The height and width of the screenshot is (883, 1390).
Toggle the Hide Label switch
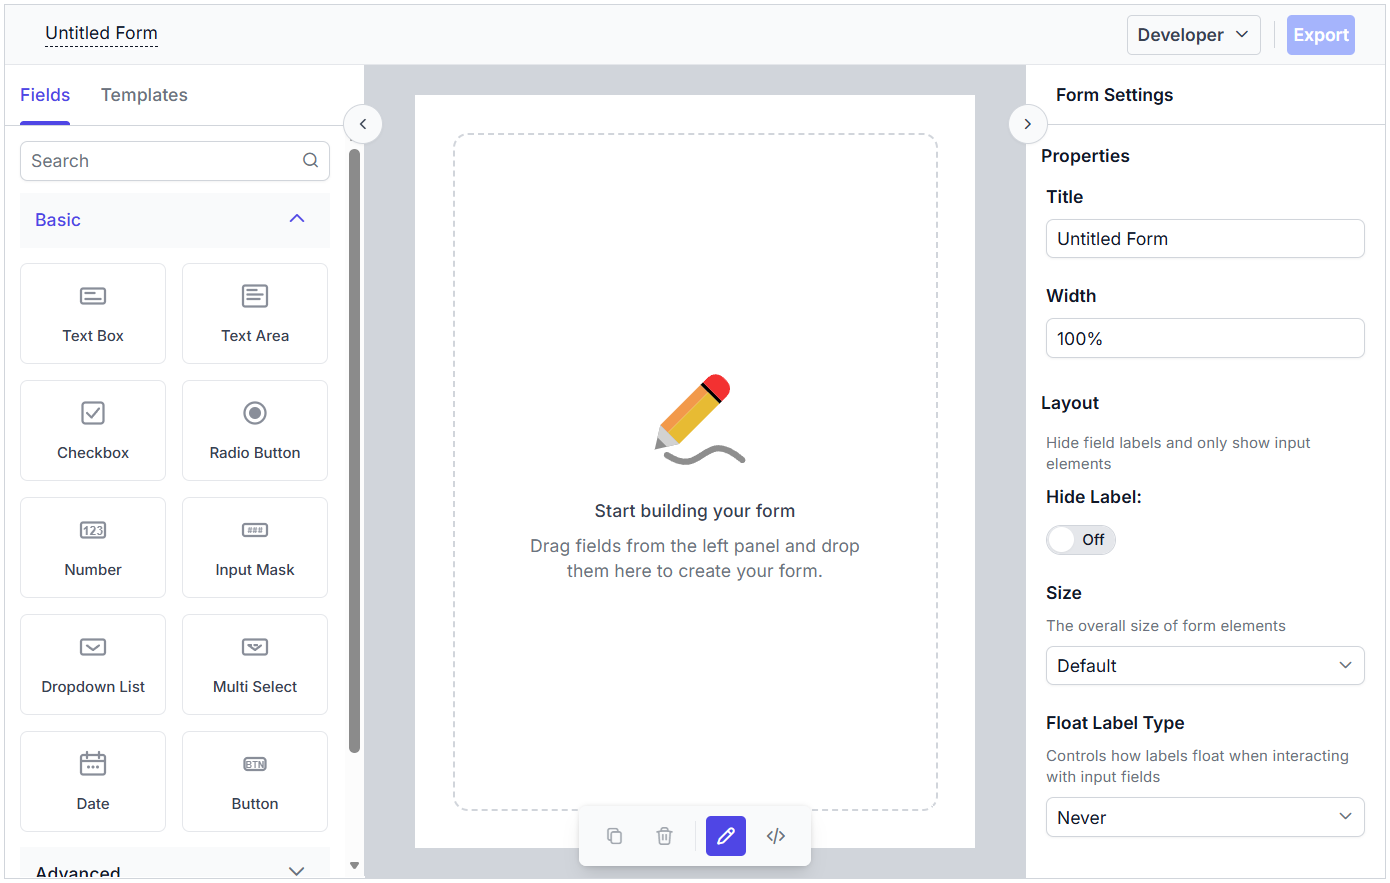click(x=1081, y=540)
